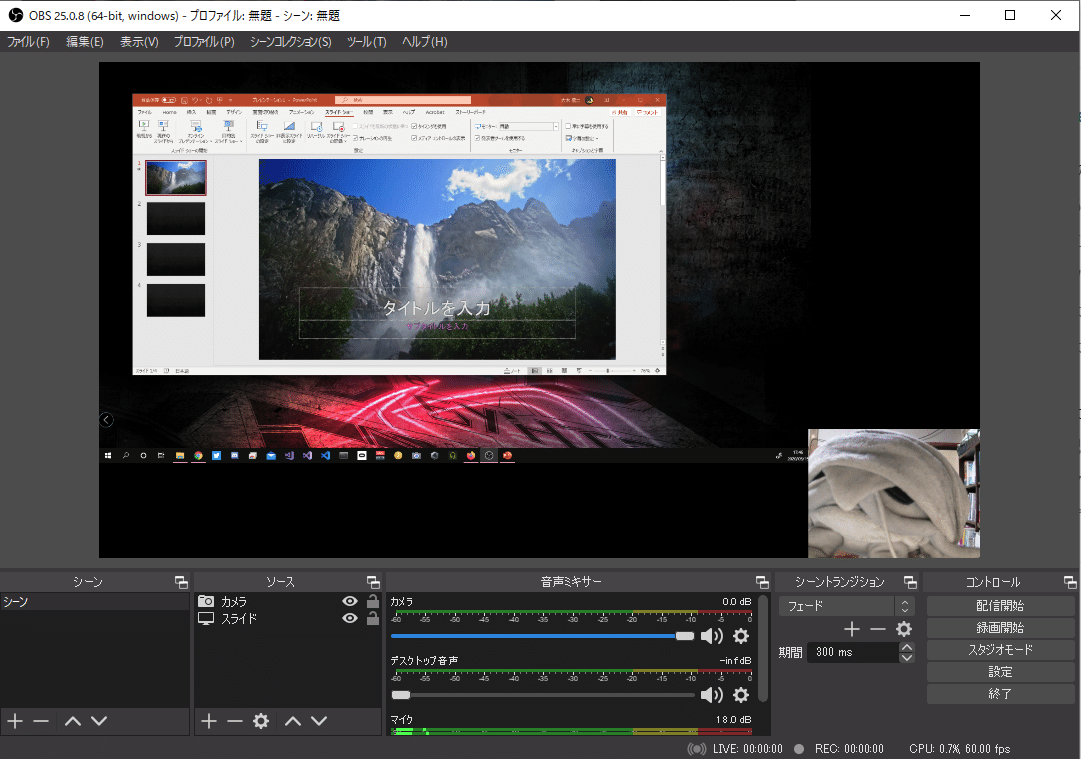Increase transition duration with up arrow
The height and width of the screenshot is (759, 1081).
click(907, 647)
